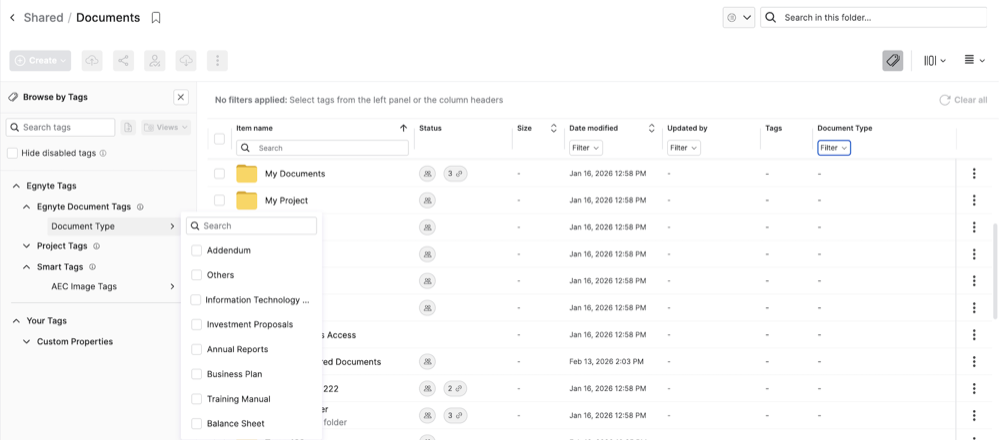This screenshot has height=440, width=999.
Task: Select the My Project row checkbox
Action: pos(219,200)
